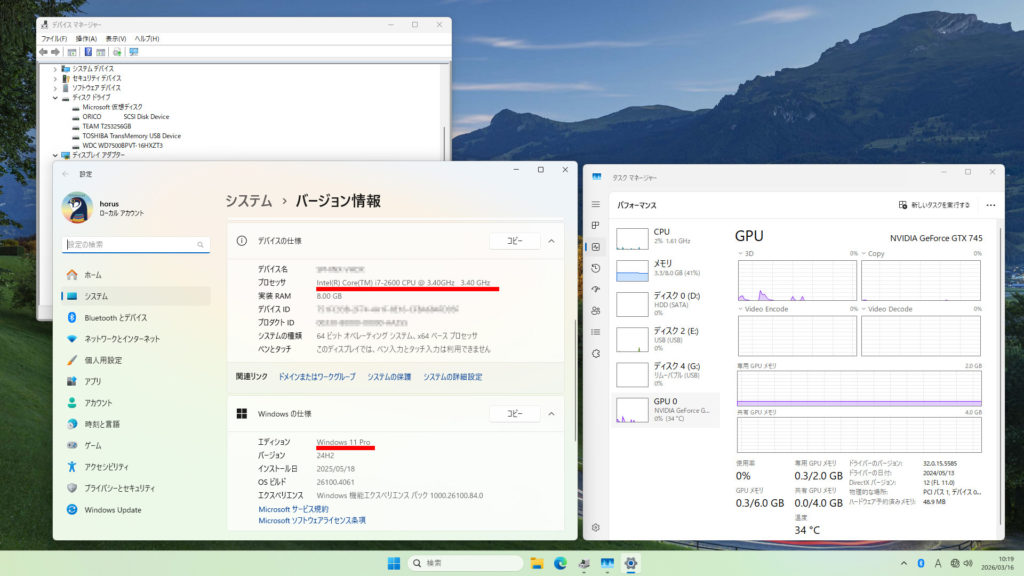
Task: Click the Device Manager help toolbar icon
Action: click(89, 52)
